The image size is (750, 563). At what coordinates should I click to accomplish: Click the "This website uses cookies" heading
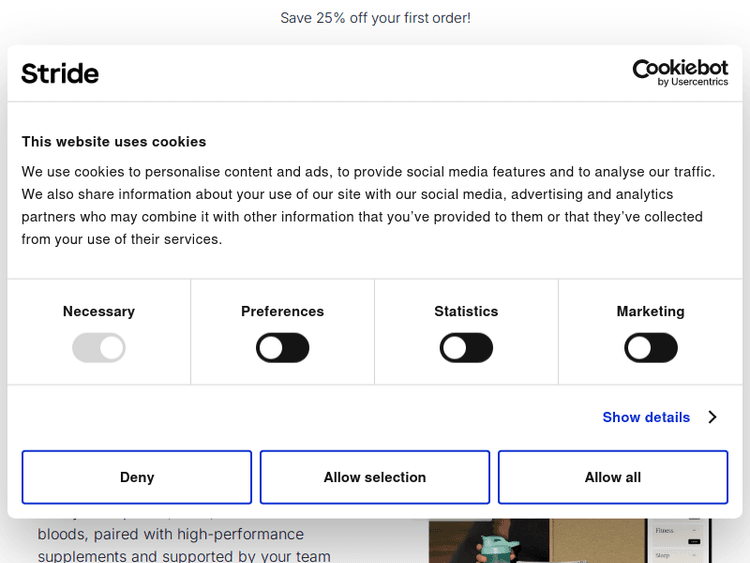(x=114, y=142)
